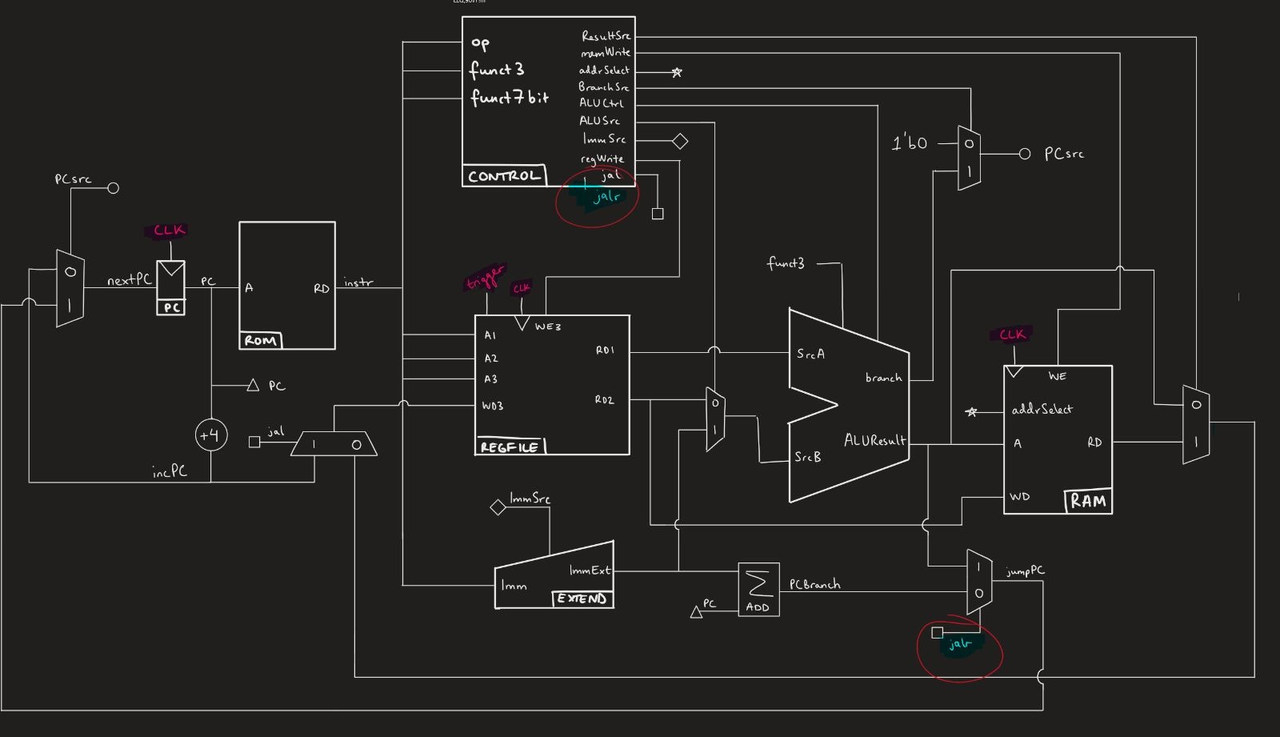Click the triangle PC connector below the ROM
The width and height of the screenshot is (1280, 737).
point(253,385)
